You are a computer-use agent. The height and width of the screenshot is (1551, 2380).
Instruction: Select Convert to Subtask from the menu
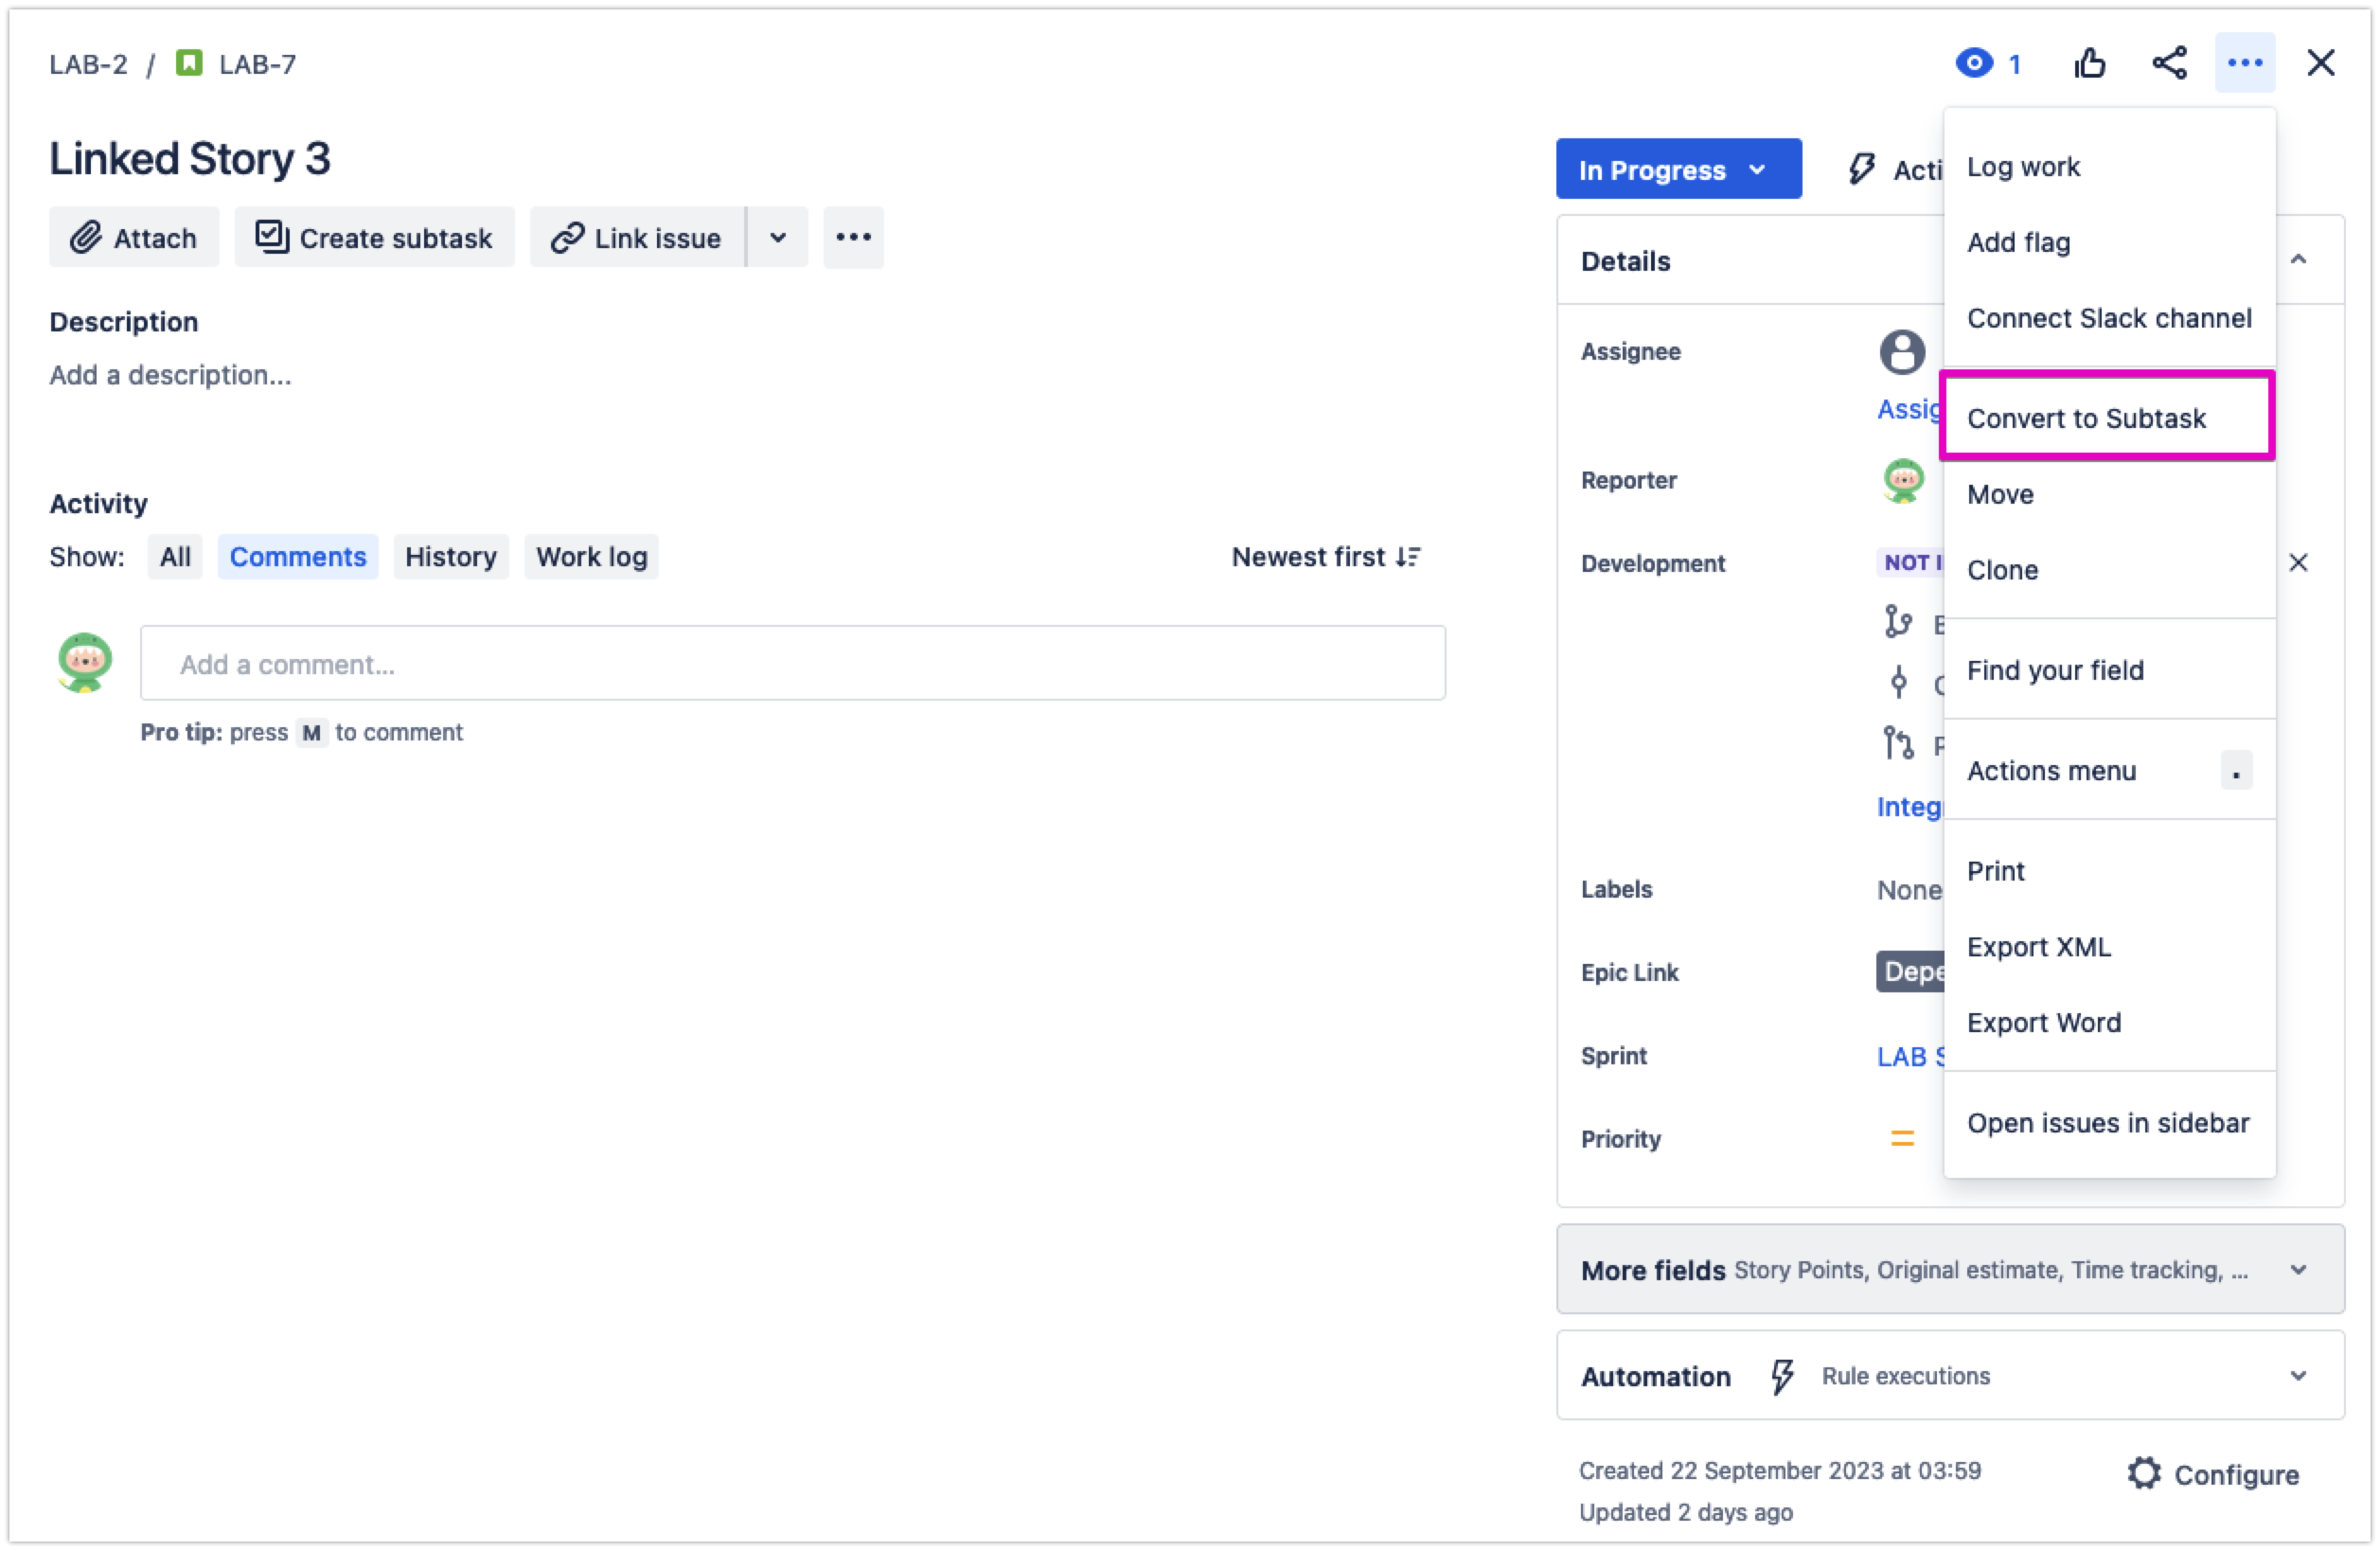[2086, 418]
